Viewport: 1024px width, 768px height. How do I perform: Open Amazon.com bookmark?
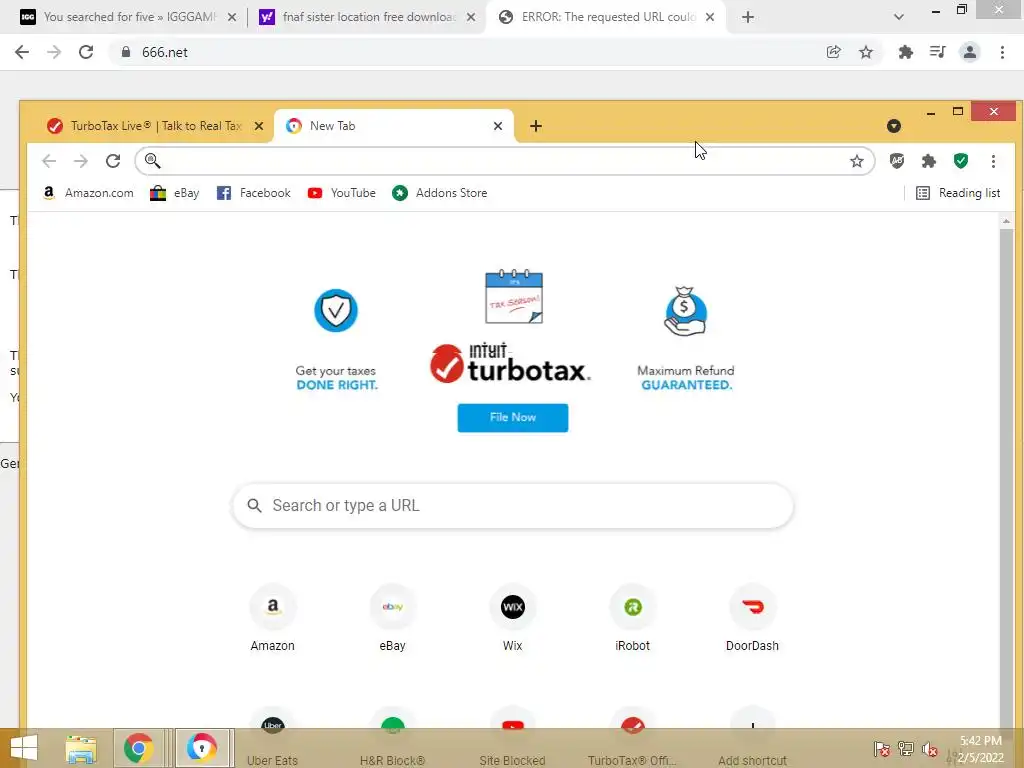click(88, 193)
